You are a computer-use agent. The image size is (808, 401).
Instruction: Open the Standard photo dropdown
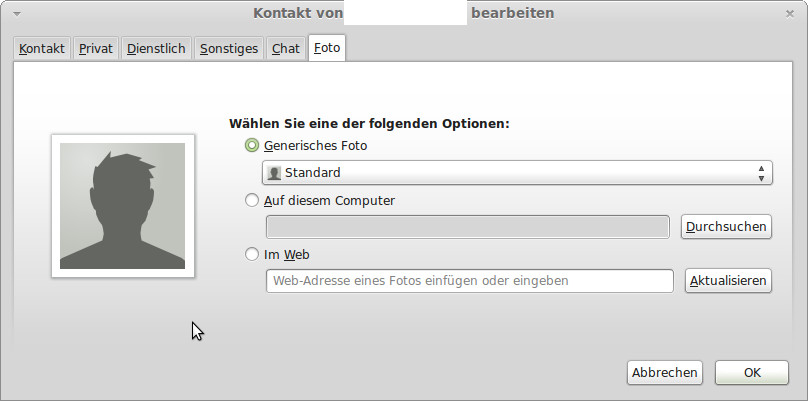coord(517,173)
